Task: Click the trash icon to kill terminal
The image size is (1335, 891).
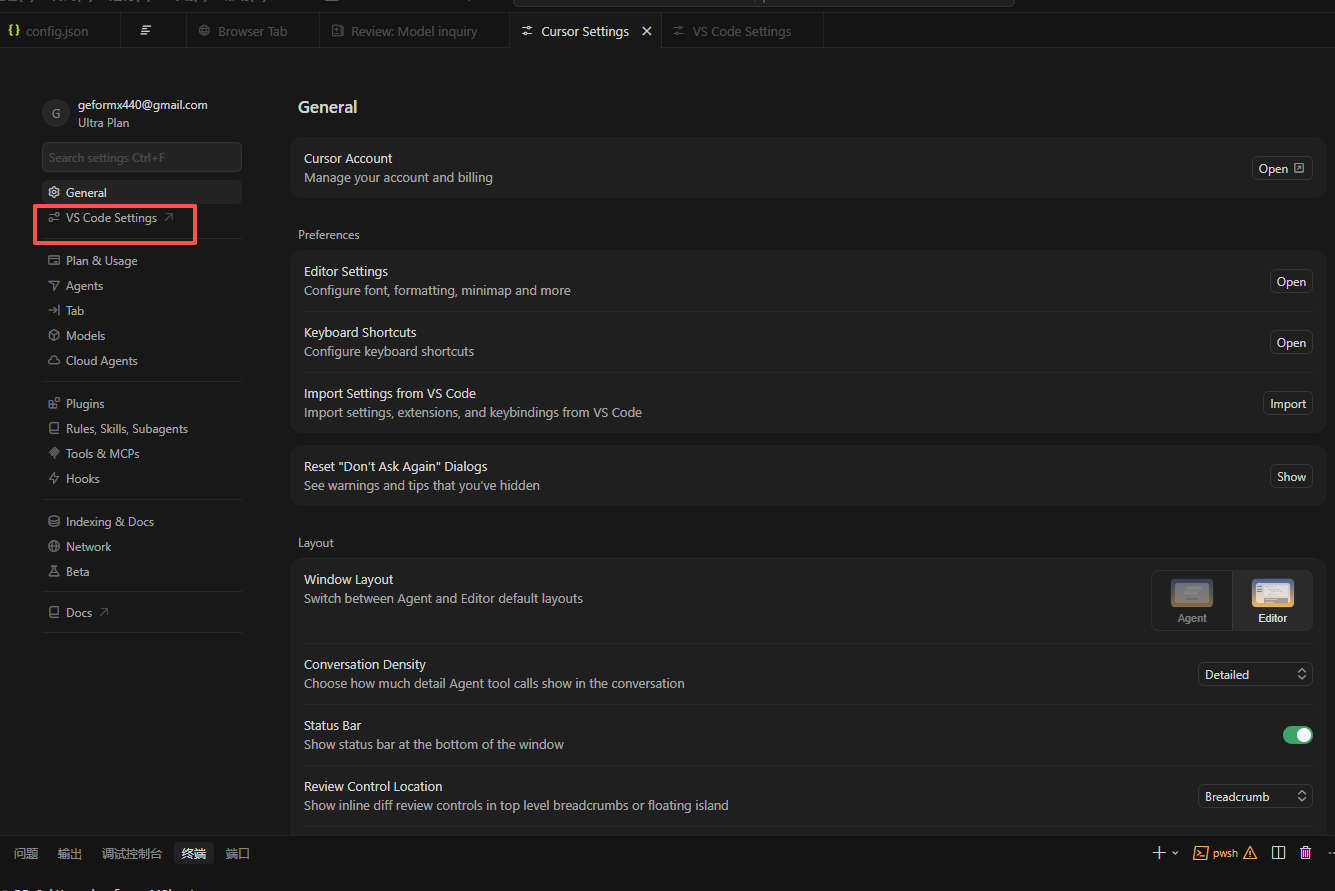Action: 1305,853
